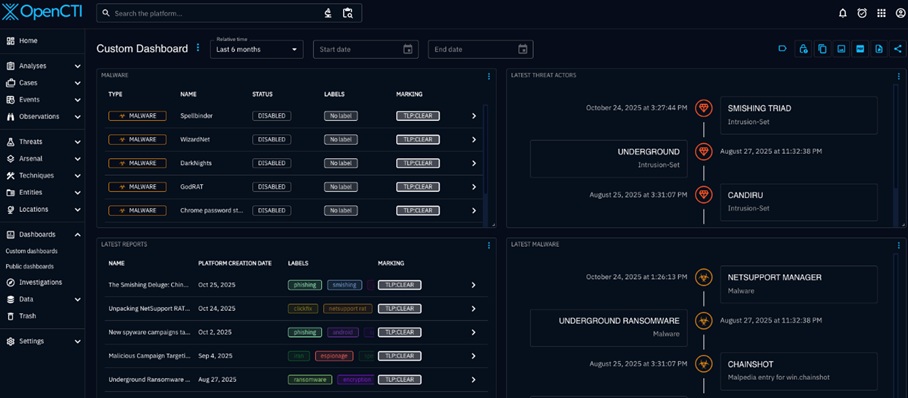Open Custom Dashboard three-dot menu
The width and height of the screenshot is (908, 398).
[x=198, y=48]
